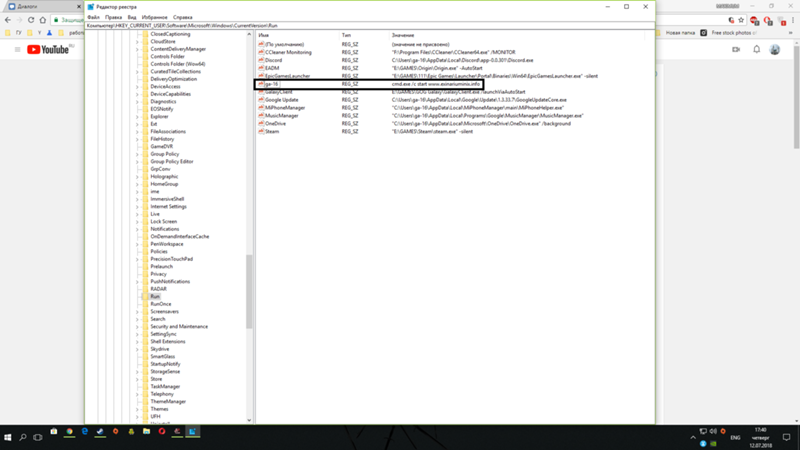Select the MiPhoneManager value icon

pyautogui.click(x=261, y=108)
